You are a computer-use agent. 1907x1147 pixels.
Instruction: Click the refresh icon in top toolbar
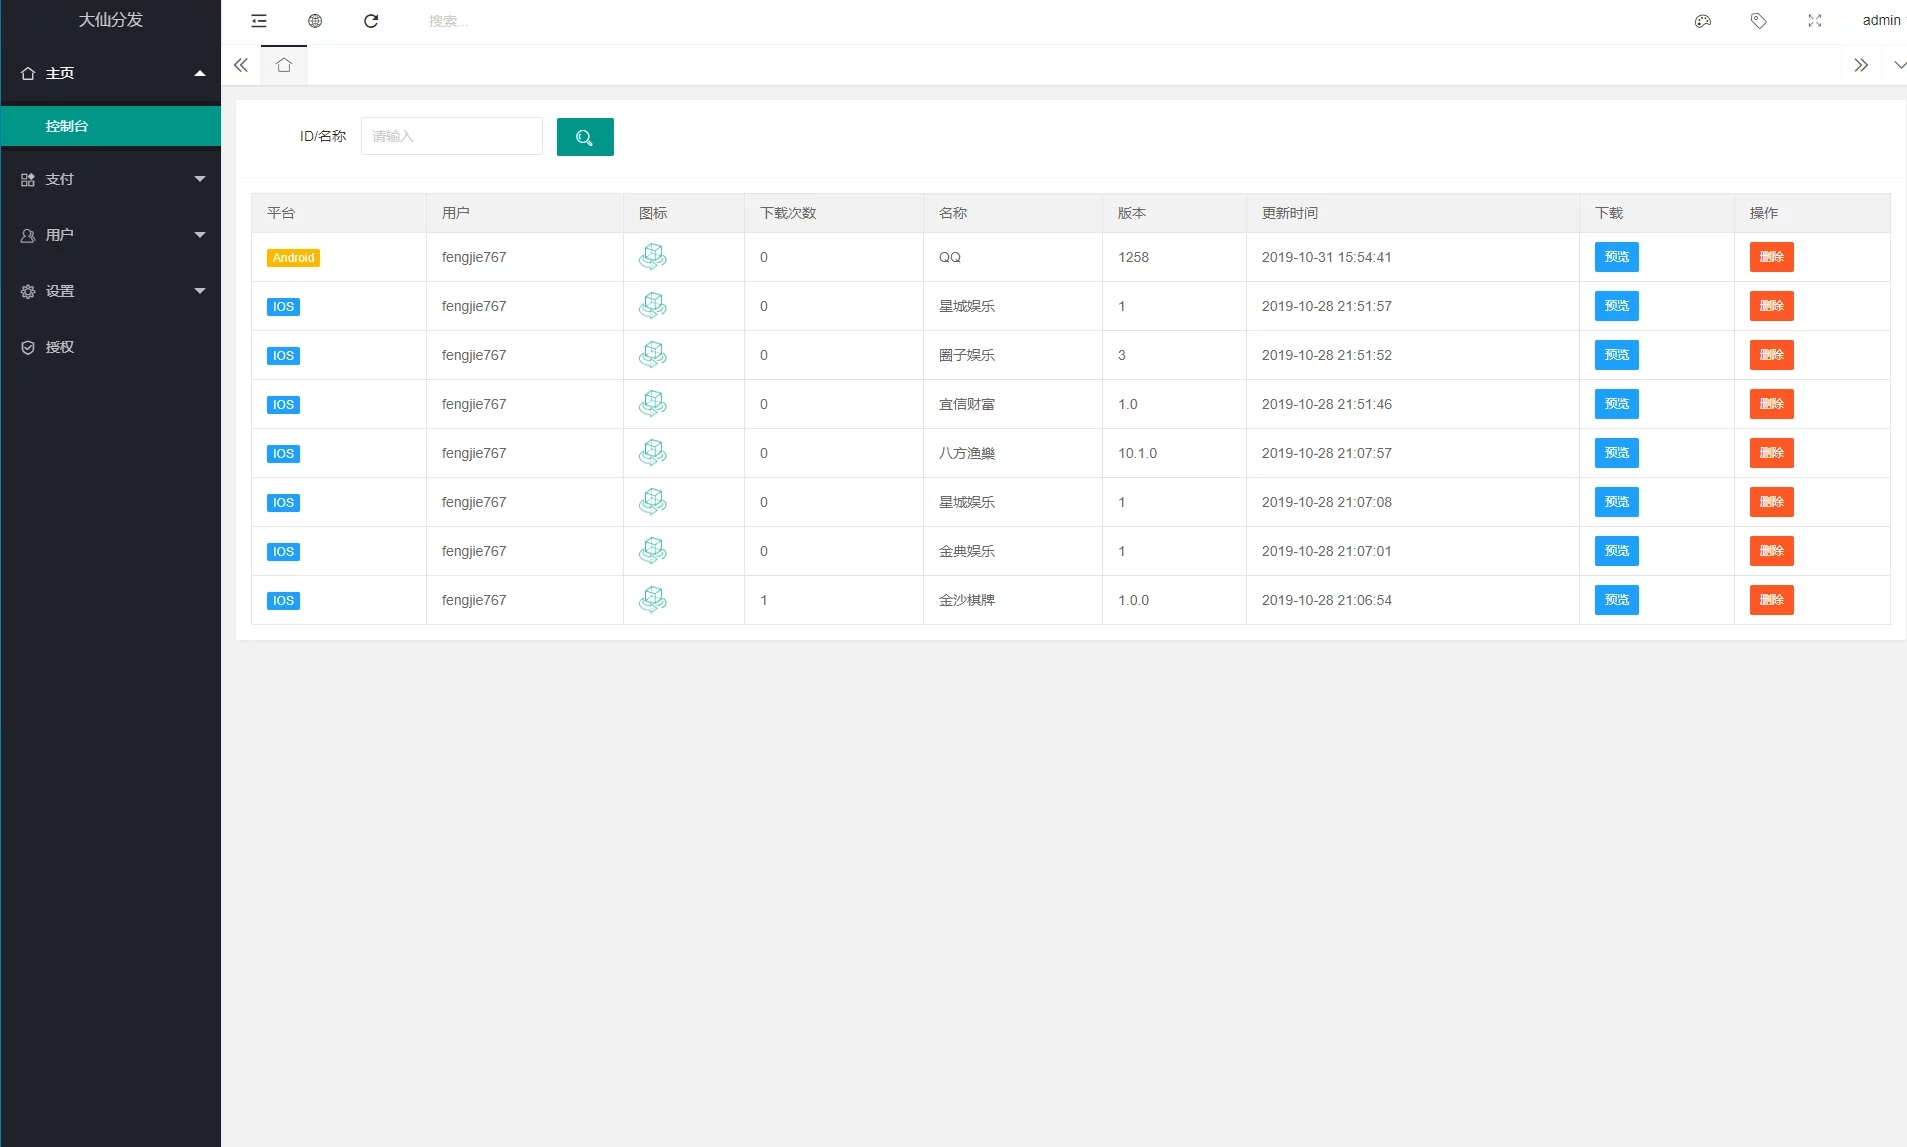pyautogui.click(x=371, y=21)
